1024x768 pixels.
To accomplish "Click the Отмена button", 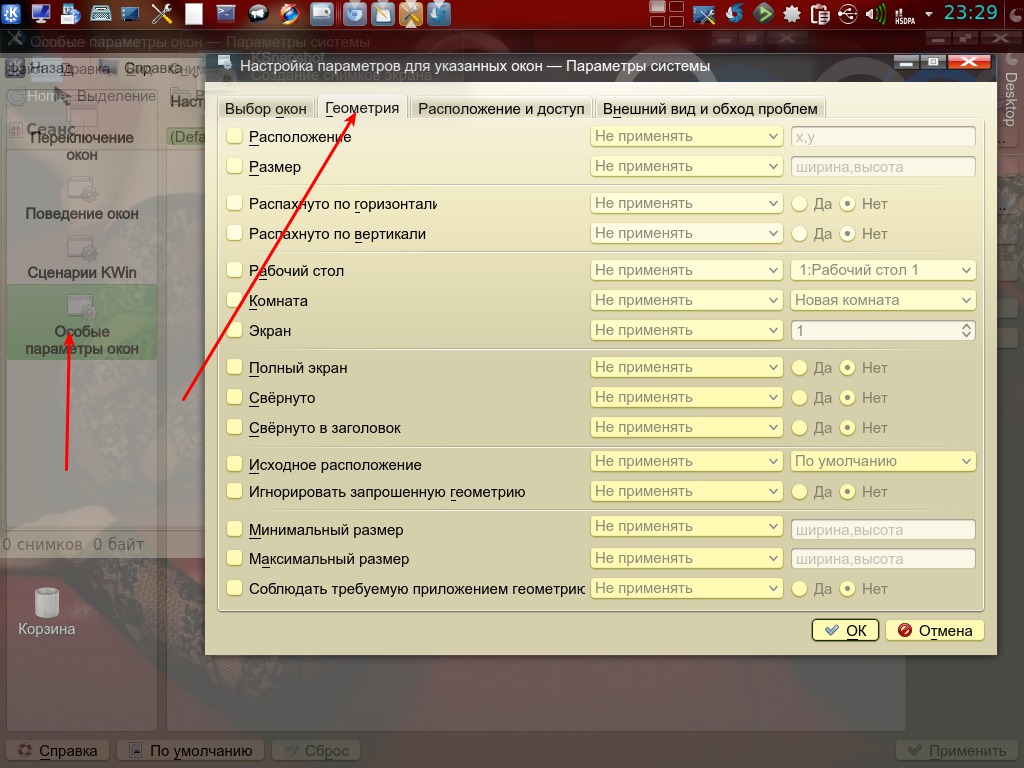I will coord(935,630).
